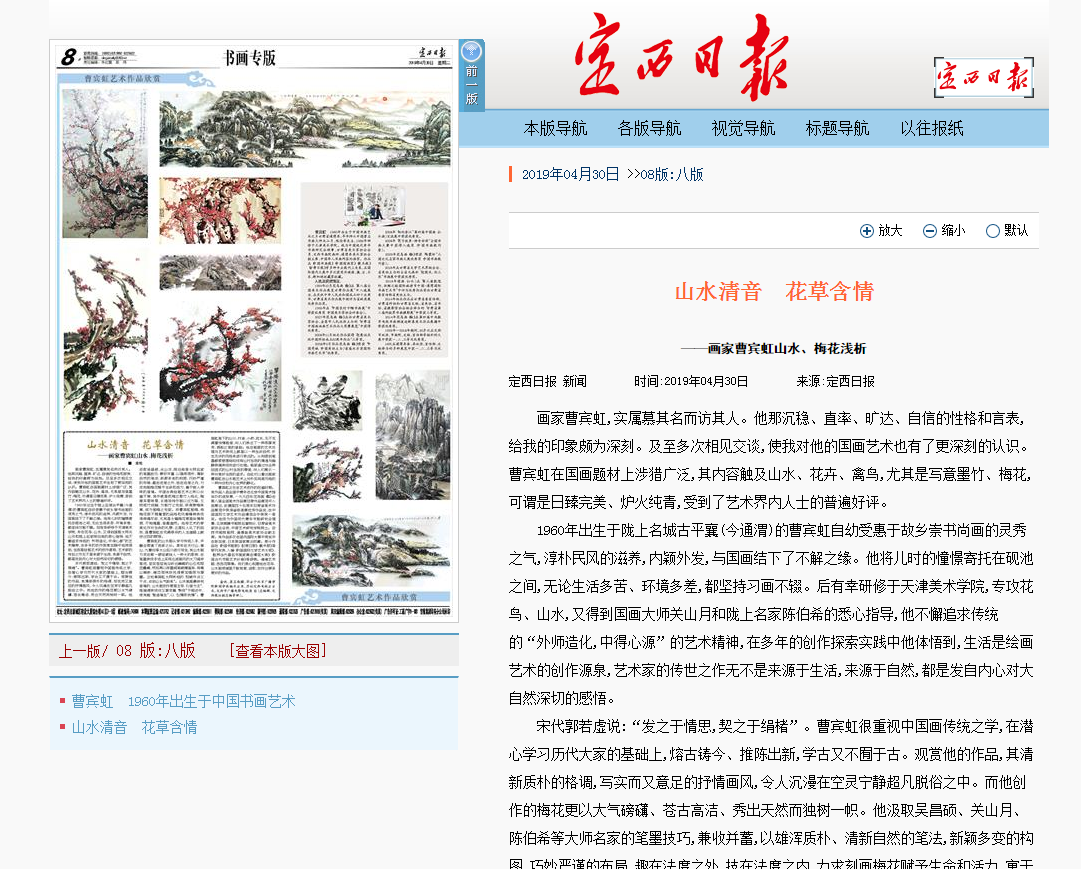Click the newspaper page 8 thumbnail image
The image size is (1081, 869).
coord(254,331)
